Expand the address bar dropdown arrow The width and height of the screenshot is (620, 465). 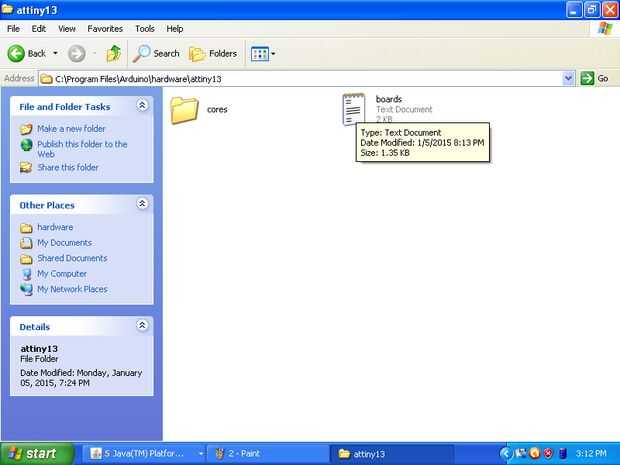coord(568,79)
